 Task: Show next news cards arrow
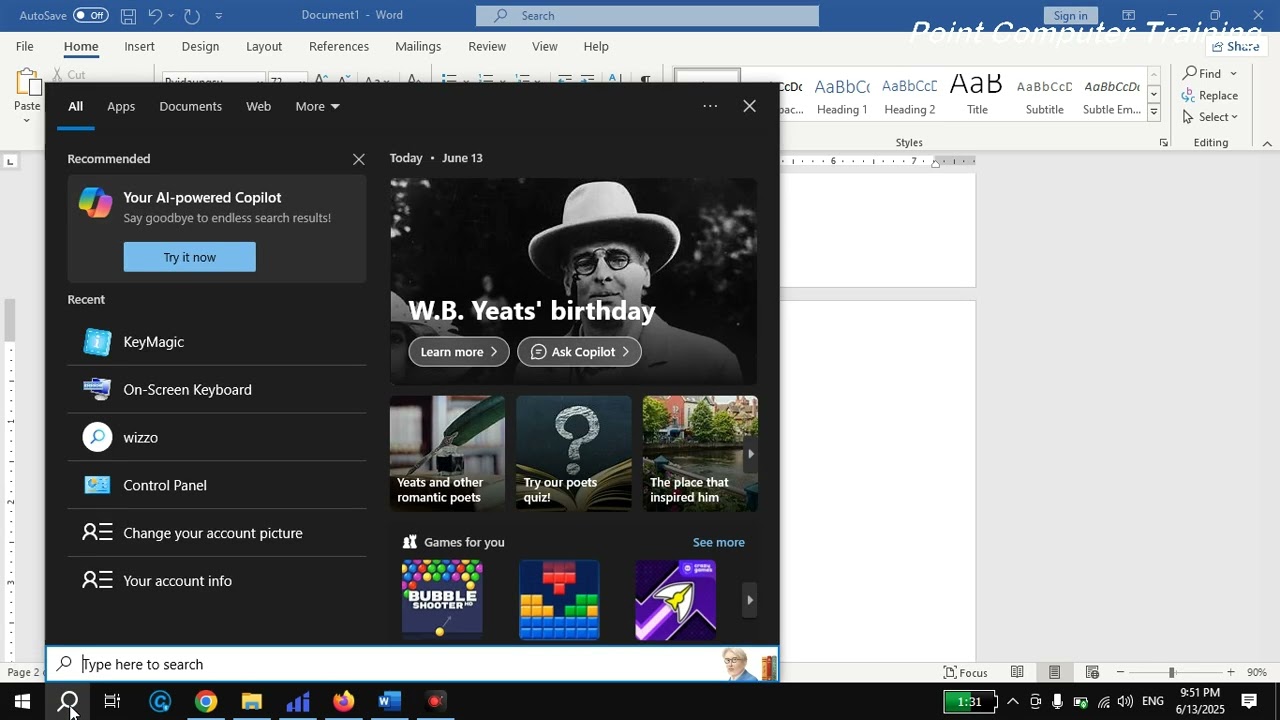pyautogui.click(x=750, y=454)
